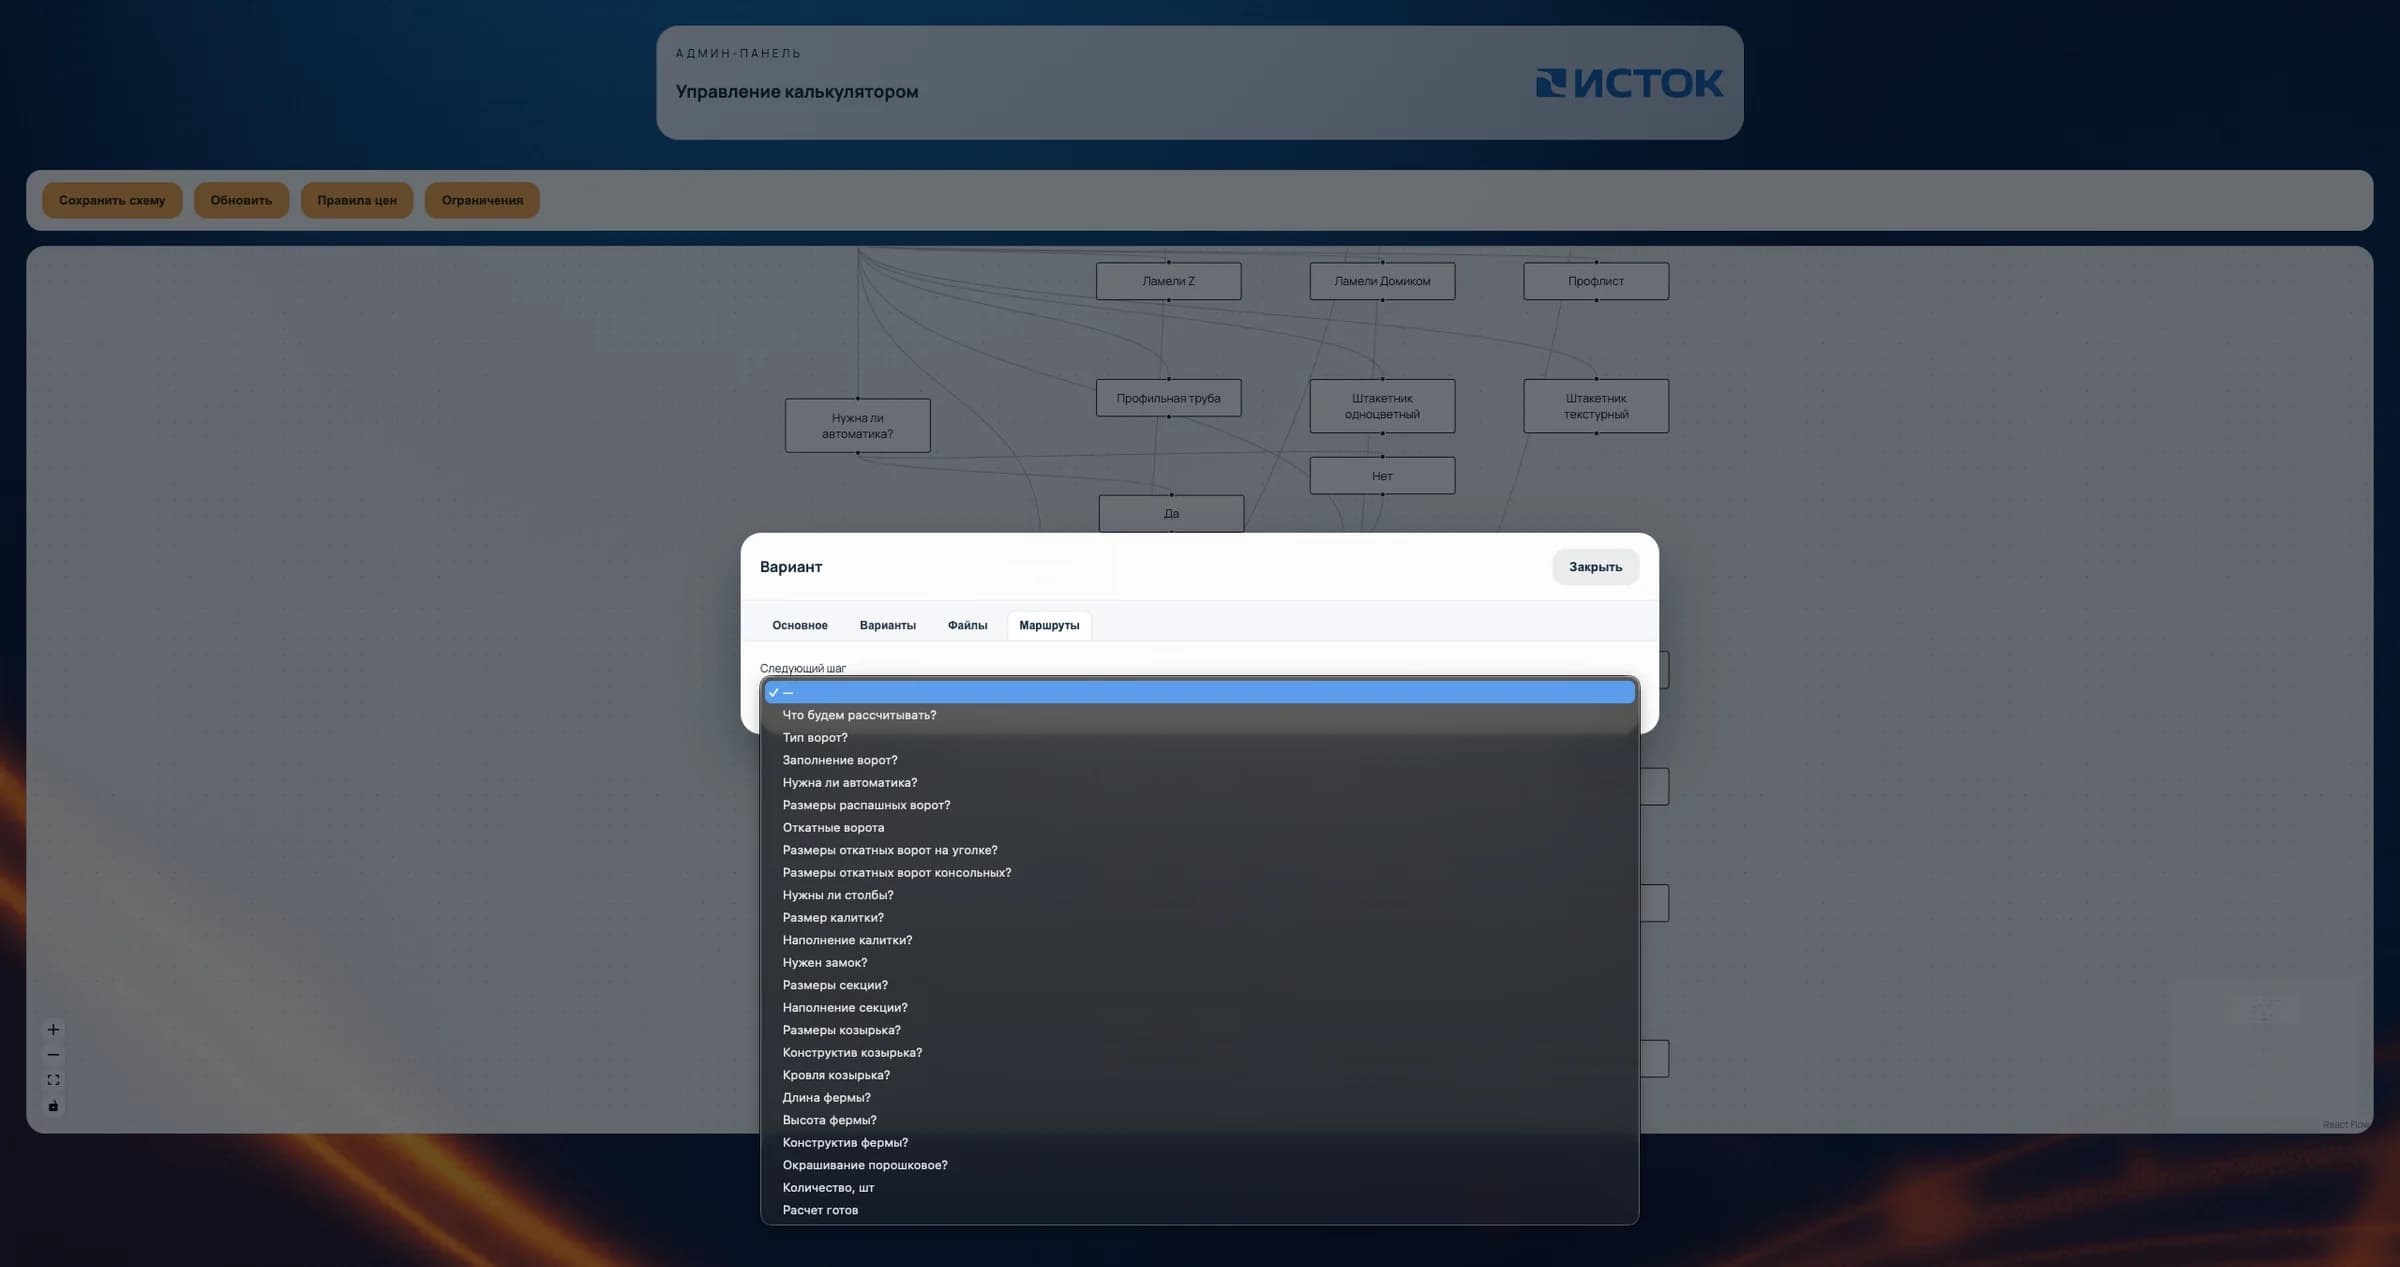
Task: Choose 'Расчет готов' option
Action: point(1200,1210)
